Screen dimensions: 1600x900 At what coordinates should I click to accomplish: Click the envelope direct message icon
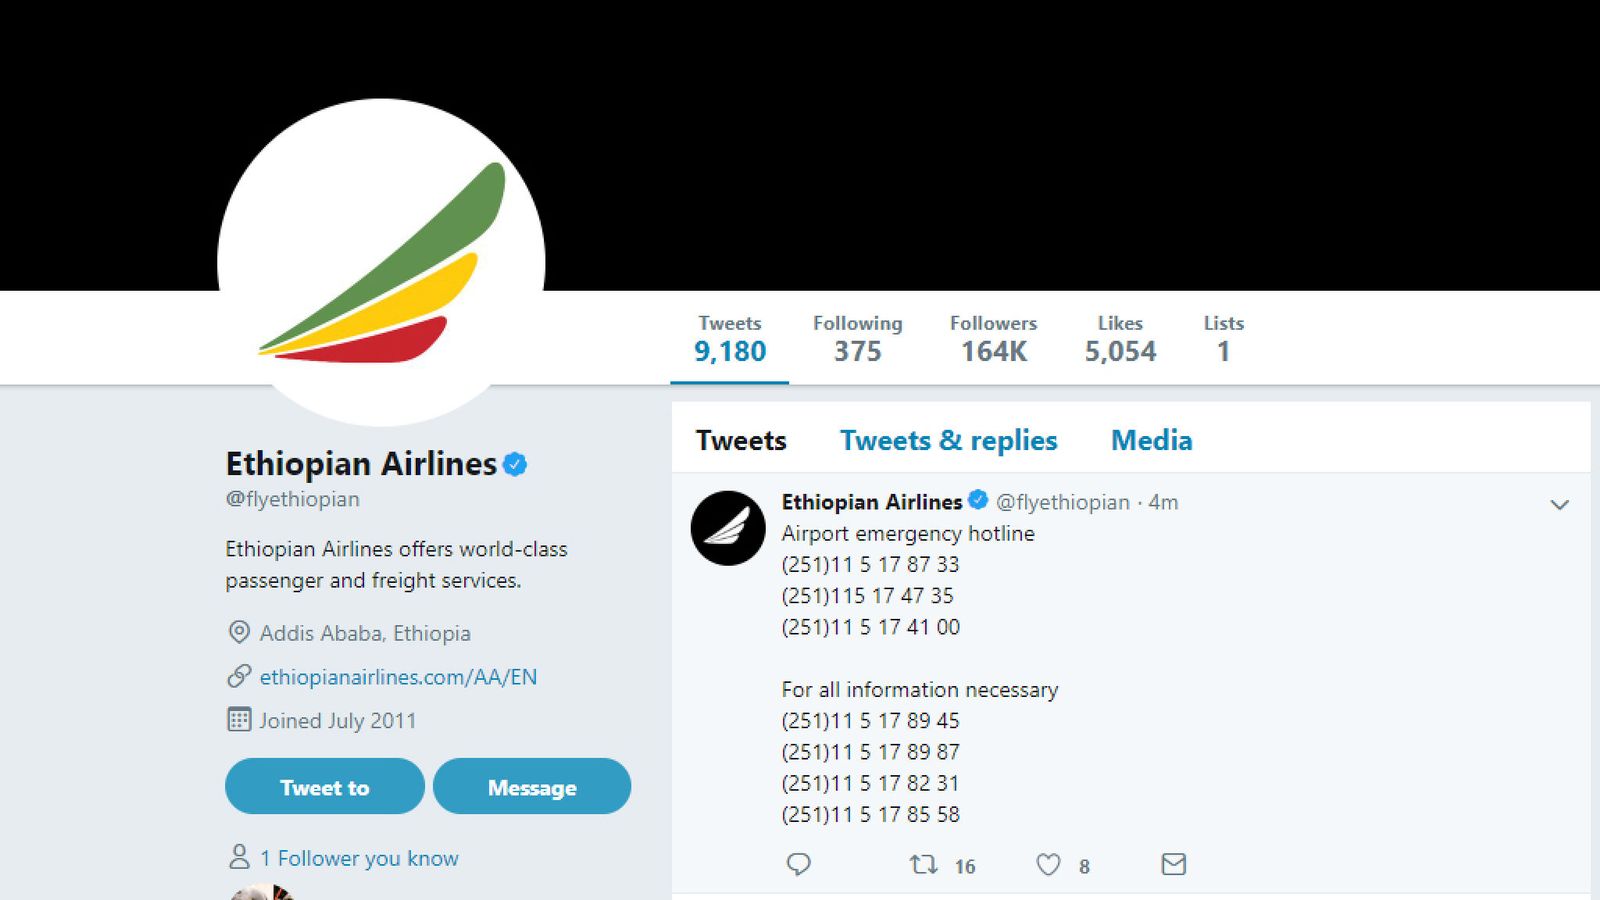pos(1173,864)
